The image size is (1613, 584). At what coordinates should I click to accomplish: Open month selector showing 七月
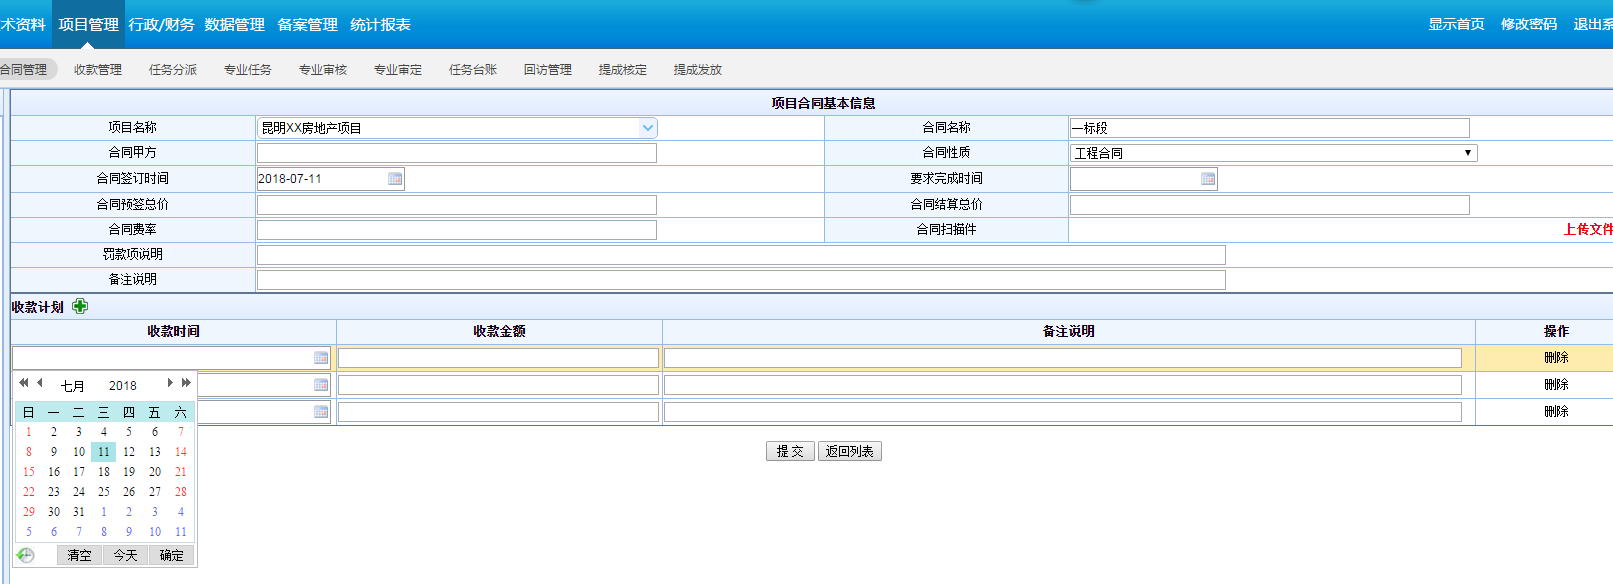tap(72, 386)
